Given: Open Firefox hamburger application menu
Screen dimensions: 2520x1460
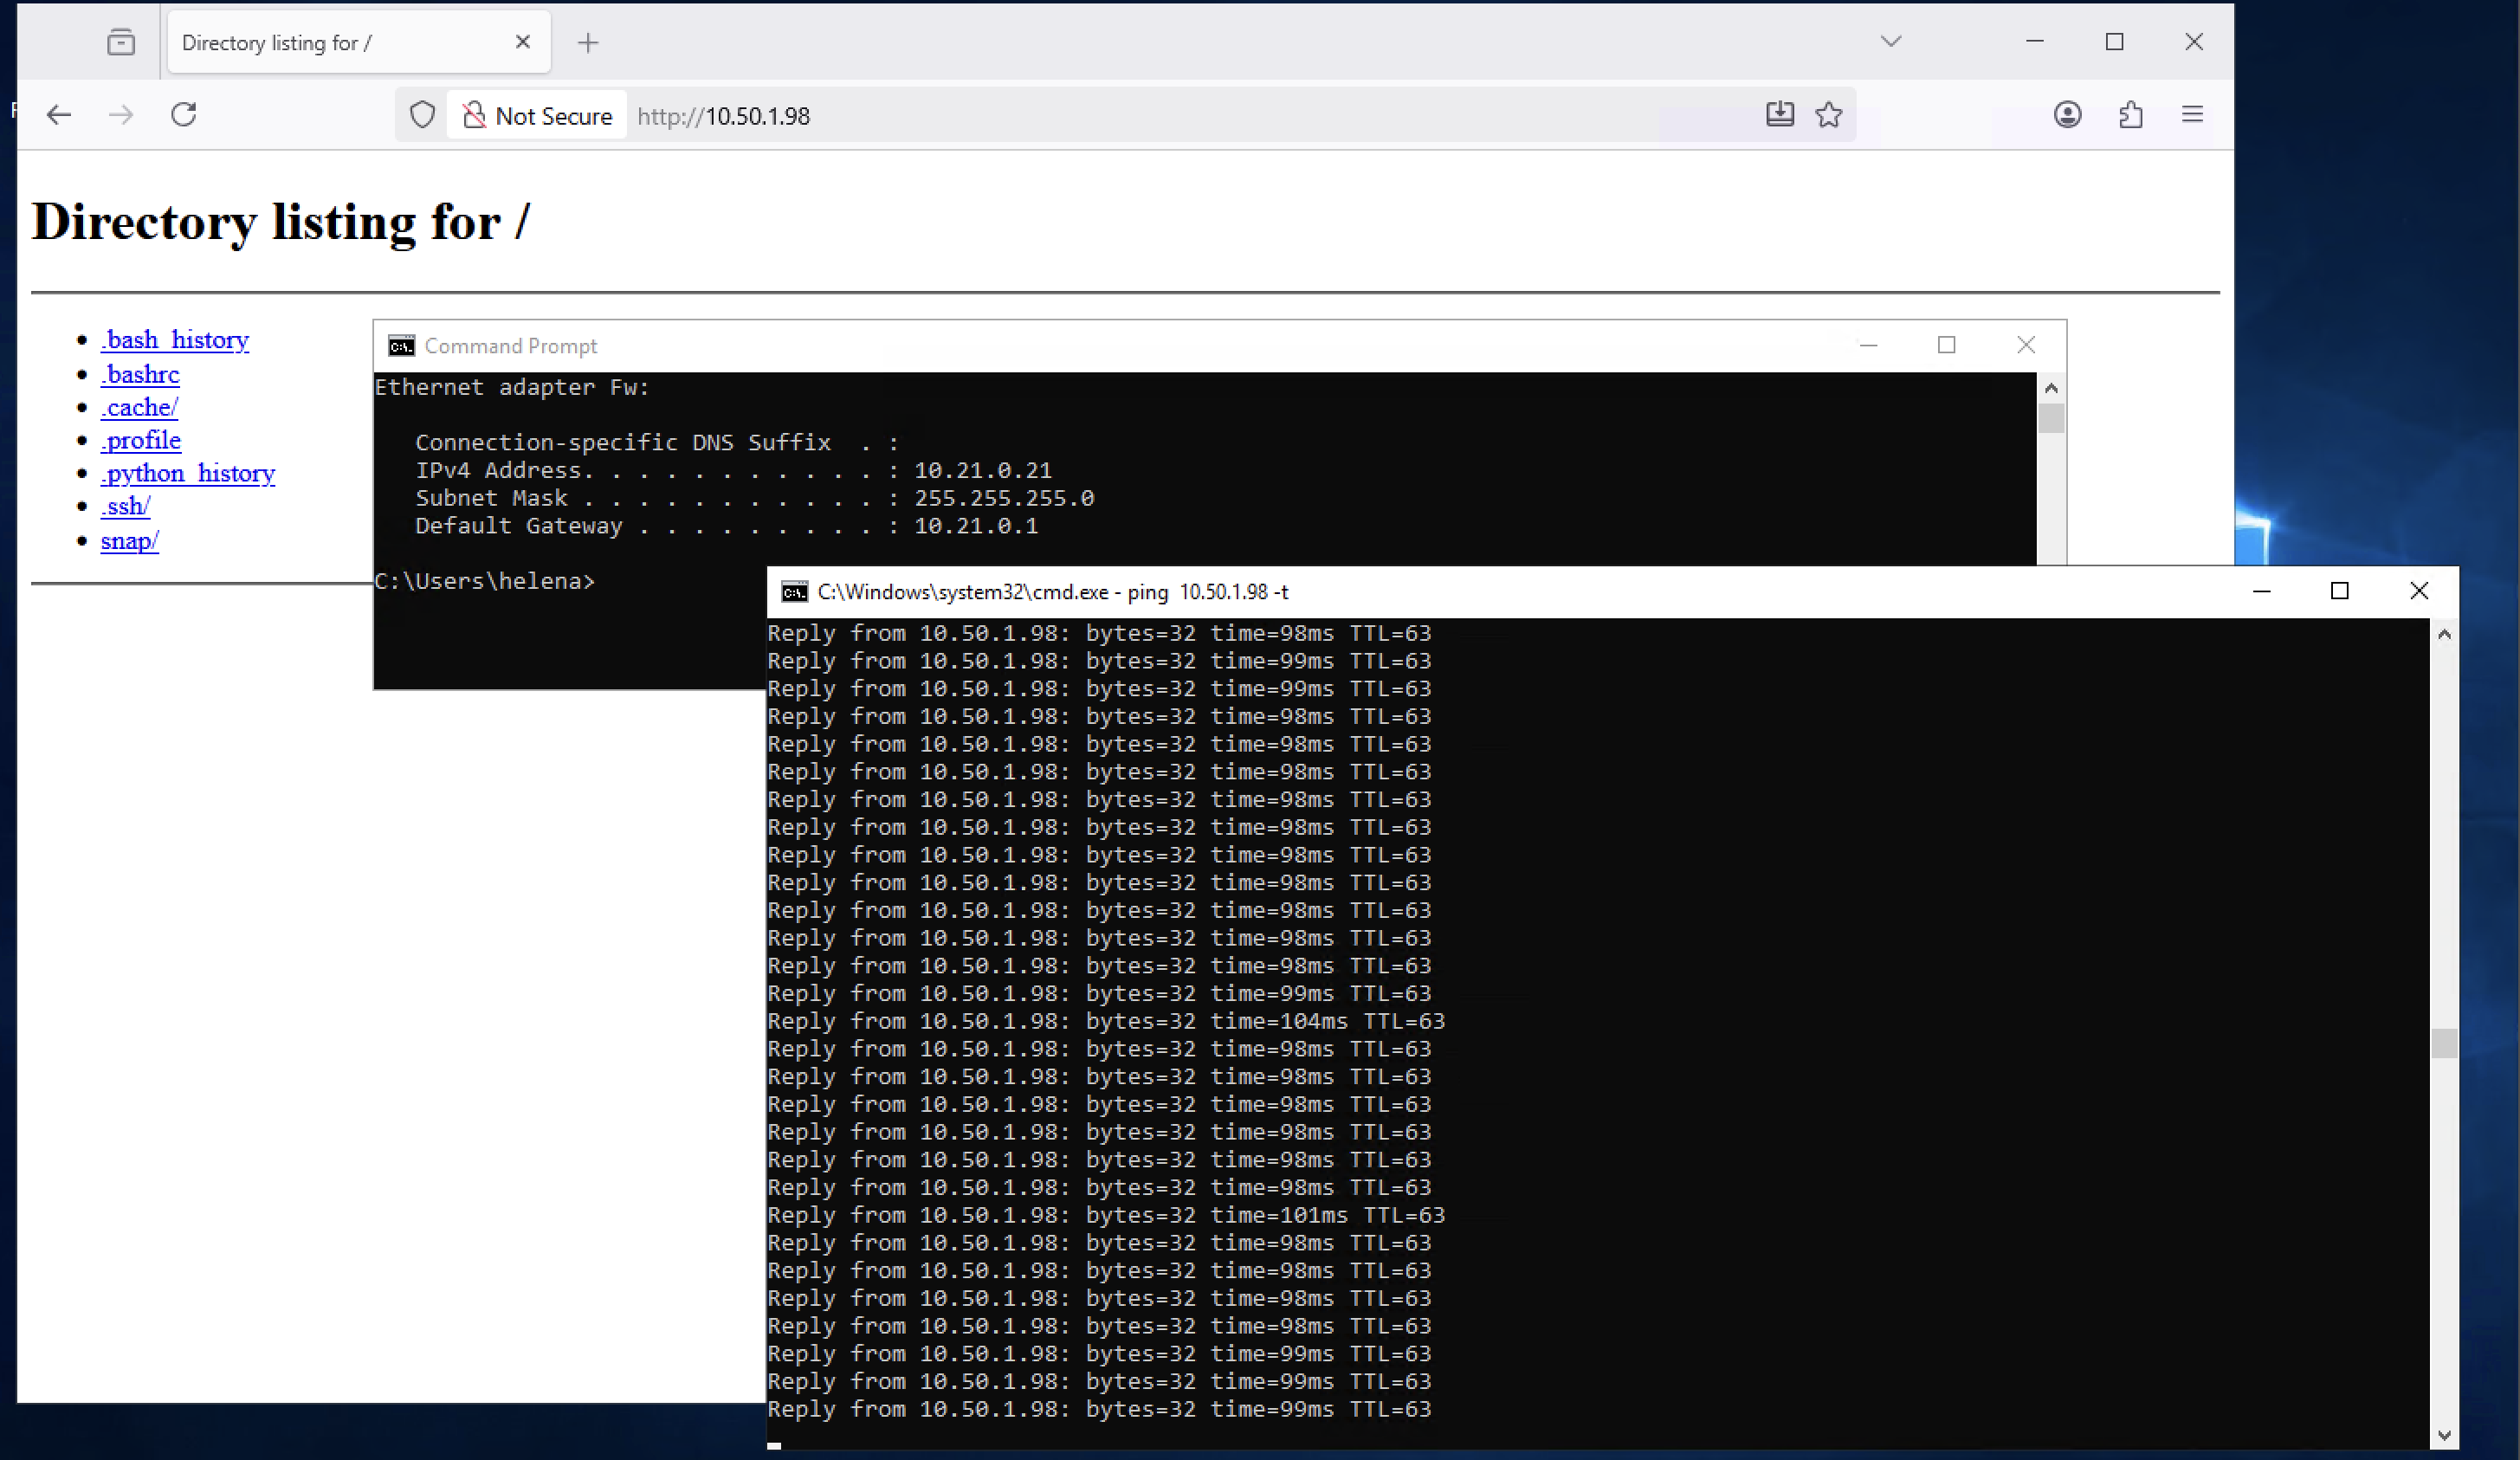Looking at the screenshot, I should pos(2192,115).
